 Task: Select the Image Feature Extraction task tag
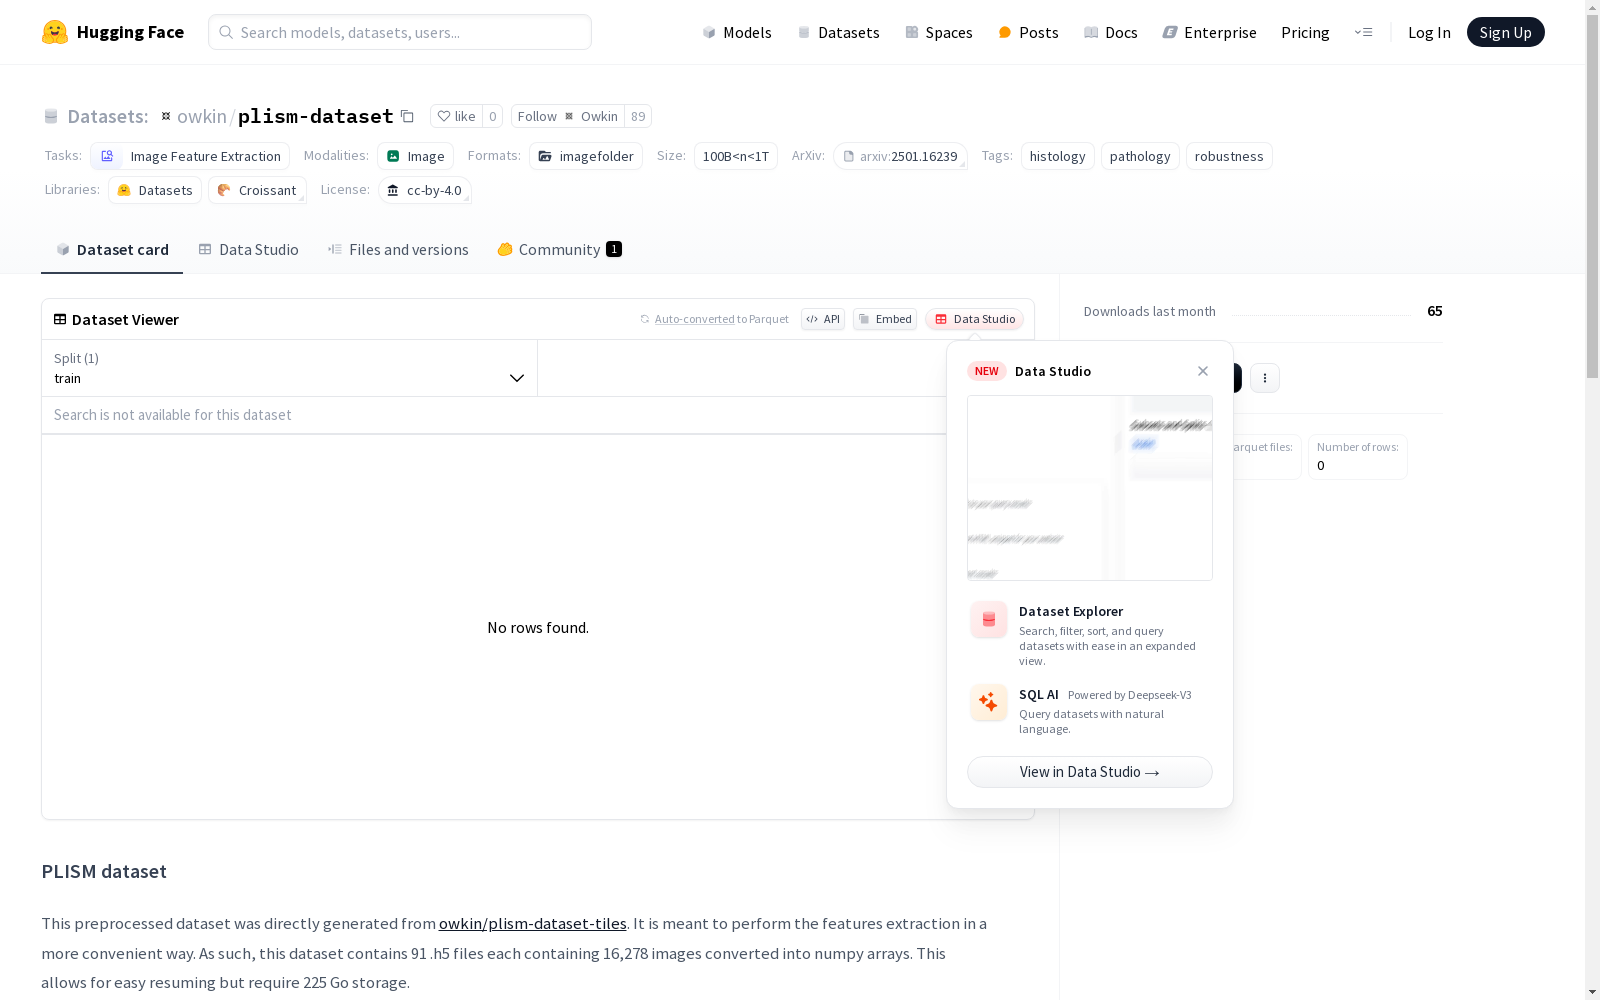190,156
